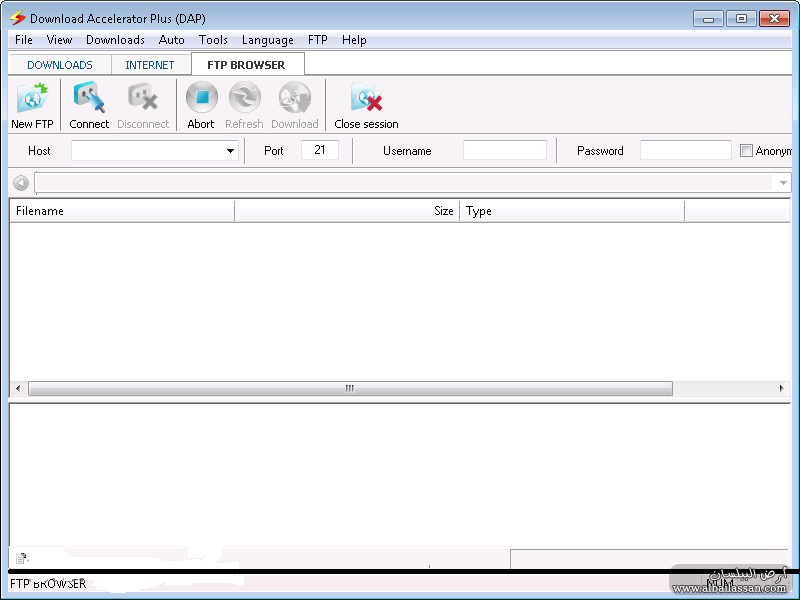
Task: Open the File menu
Action: click(24, 40)
